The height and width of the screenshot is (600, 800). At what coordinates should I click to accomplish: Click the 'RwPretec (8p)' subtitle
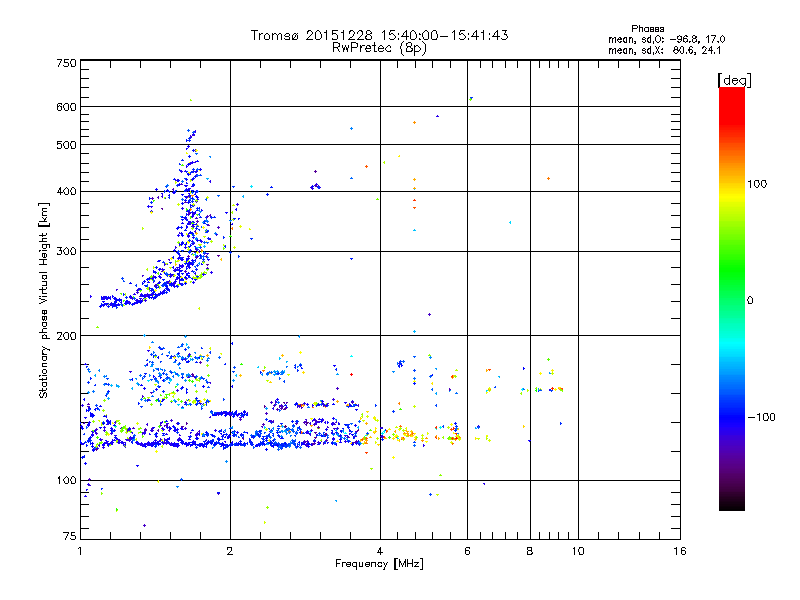(379, 48)
